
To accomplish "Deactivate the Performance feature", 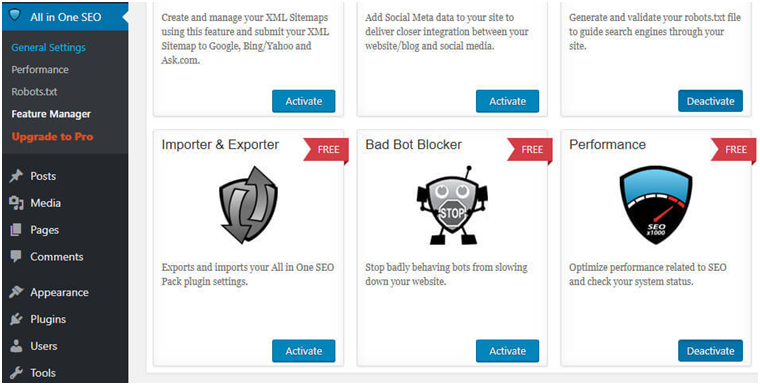I will [711, 351].
